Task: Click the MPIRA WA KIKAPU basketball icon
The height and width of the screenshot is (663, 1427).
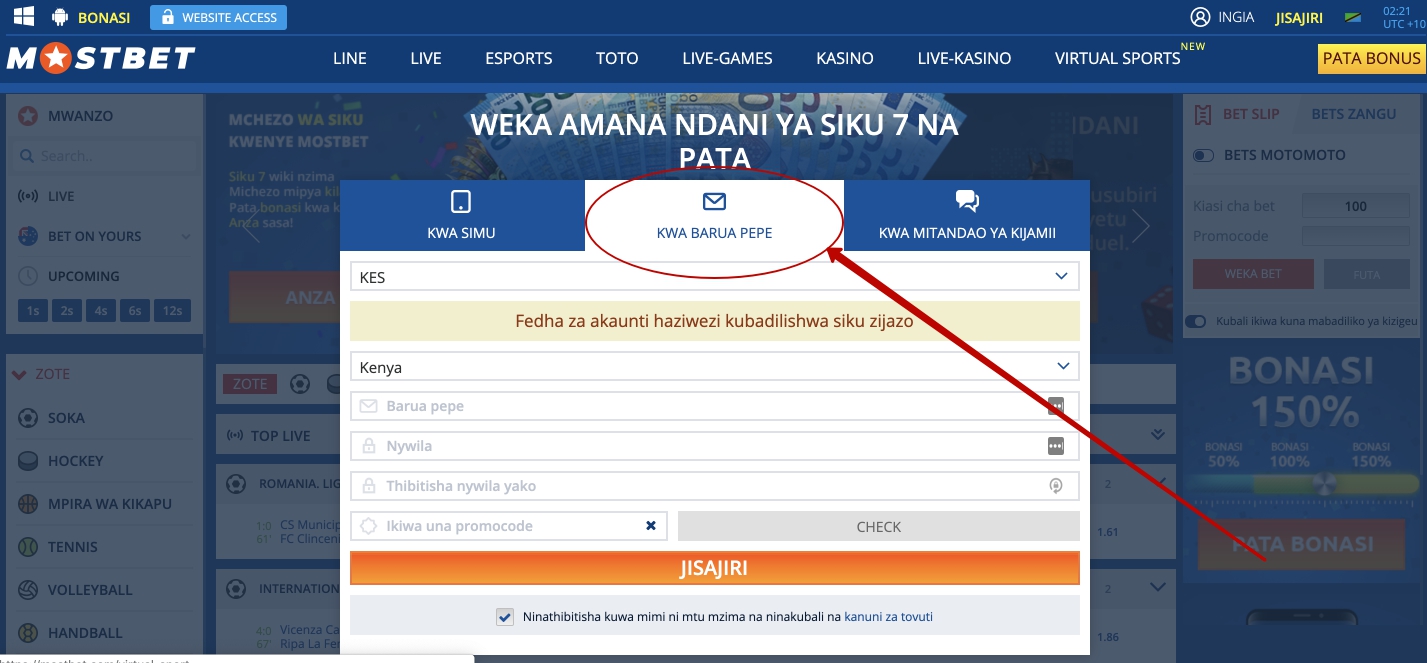Action: (x=28, y=504)
